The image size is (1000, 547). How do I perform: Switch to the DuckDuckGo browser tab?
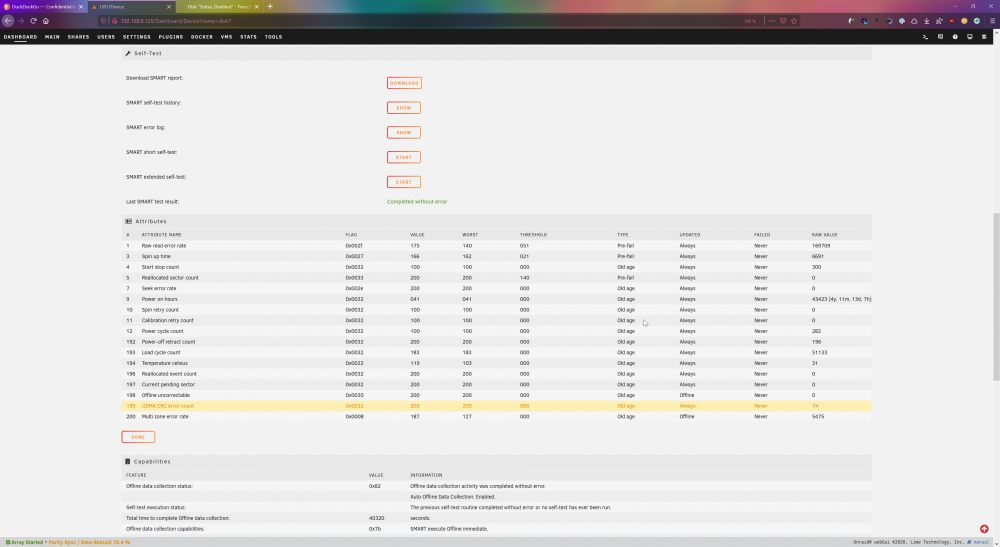pyautogui.click(x=43, y=6)
